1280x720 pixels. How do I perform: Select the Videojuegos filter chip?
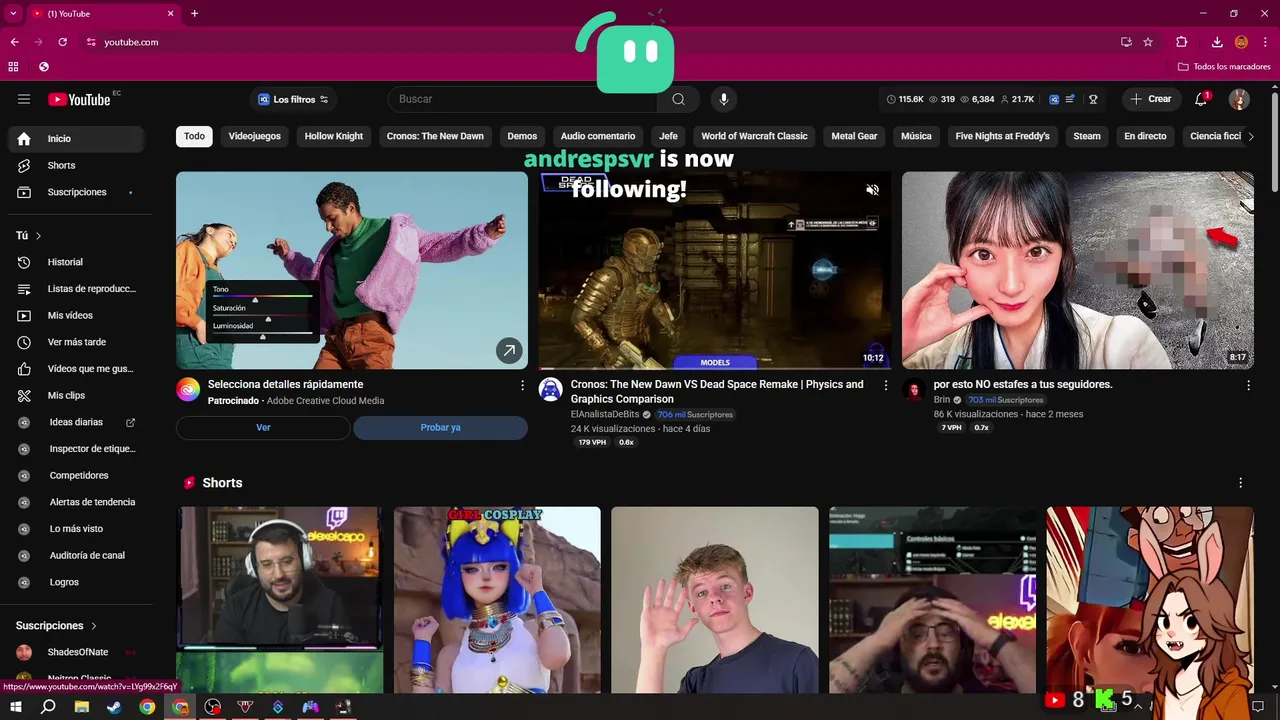coord(255,136)
